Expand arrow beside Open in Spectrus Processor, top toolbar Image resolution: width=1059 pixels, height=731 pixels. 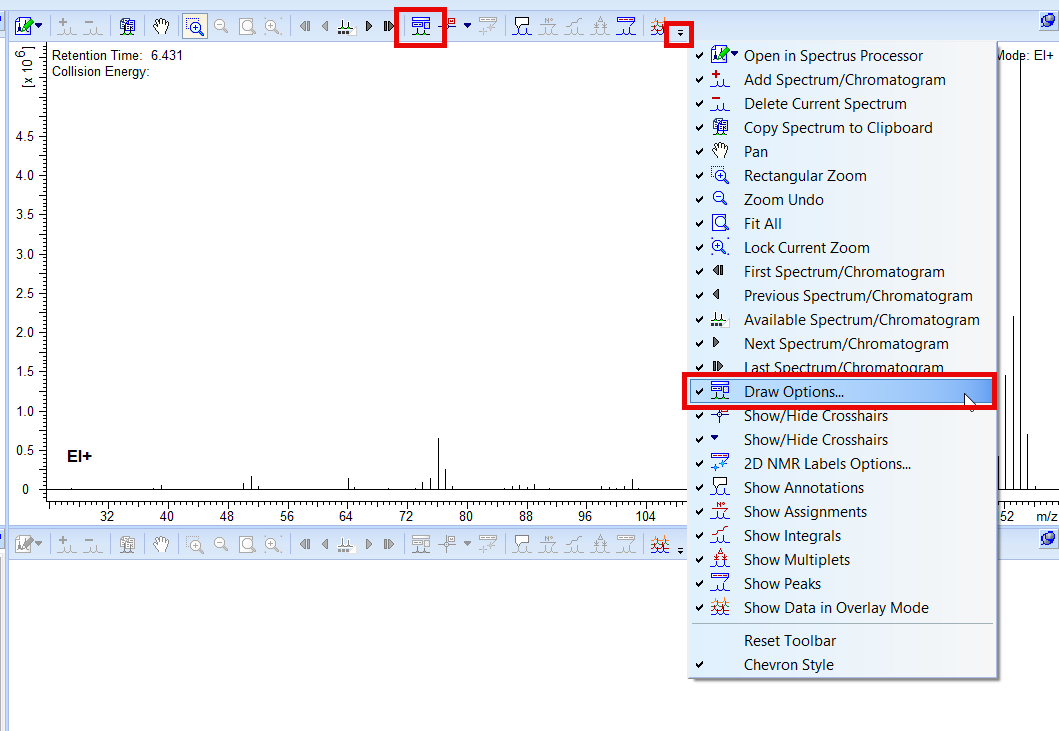click(38, 26)
